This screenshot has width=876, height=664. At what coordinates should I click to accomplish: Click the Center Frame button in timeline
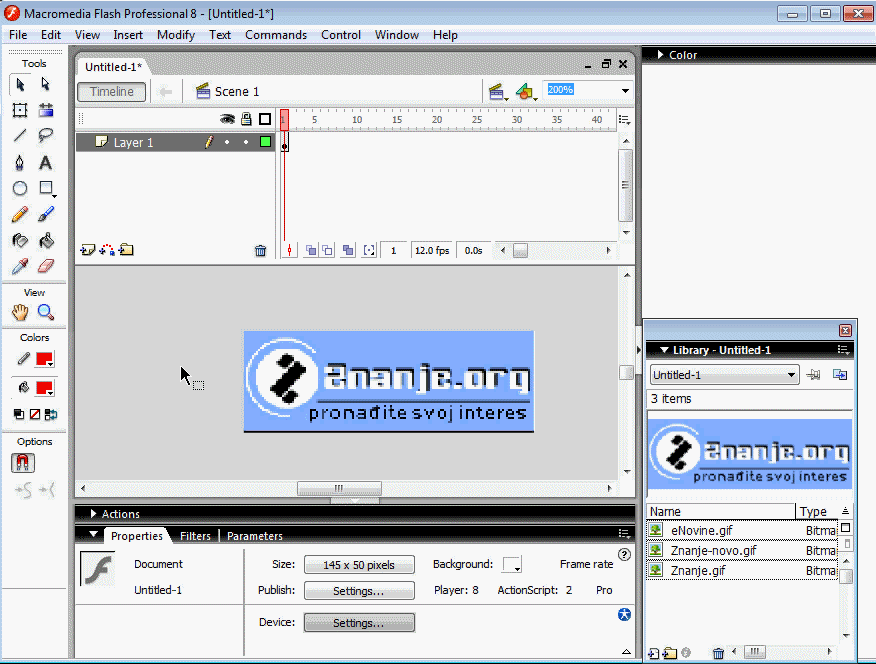tap(289, 251)
